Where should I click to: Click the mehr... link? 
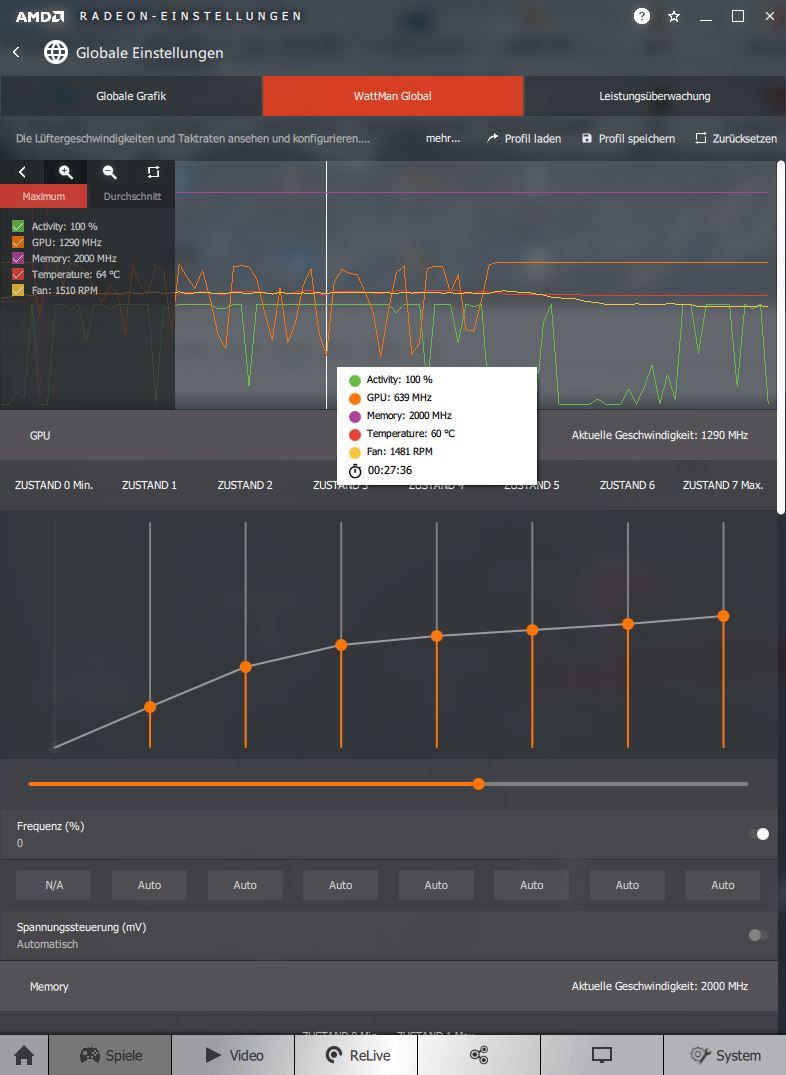[x=442, y=138]
